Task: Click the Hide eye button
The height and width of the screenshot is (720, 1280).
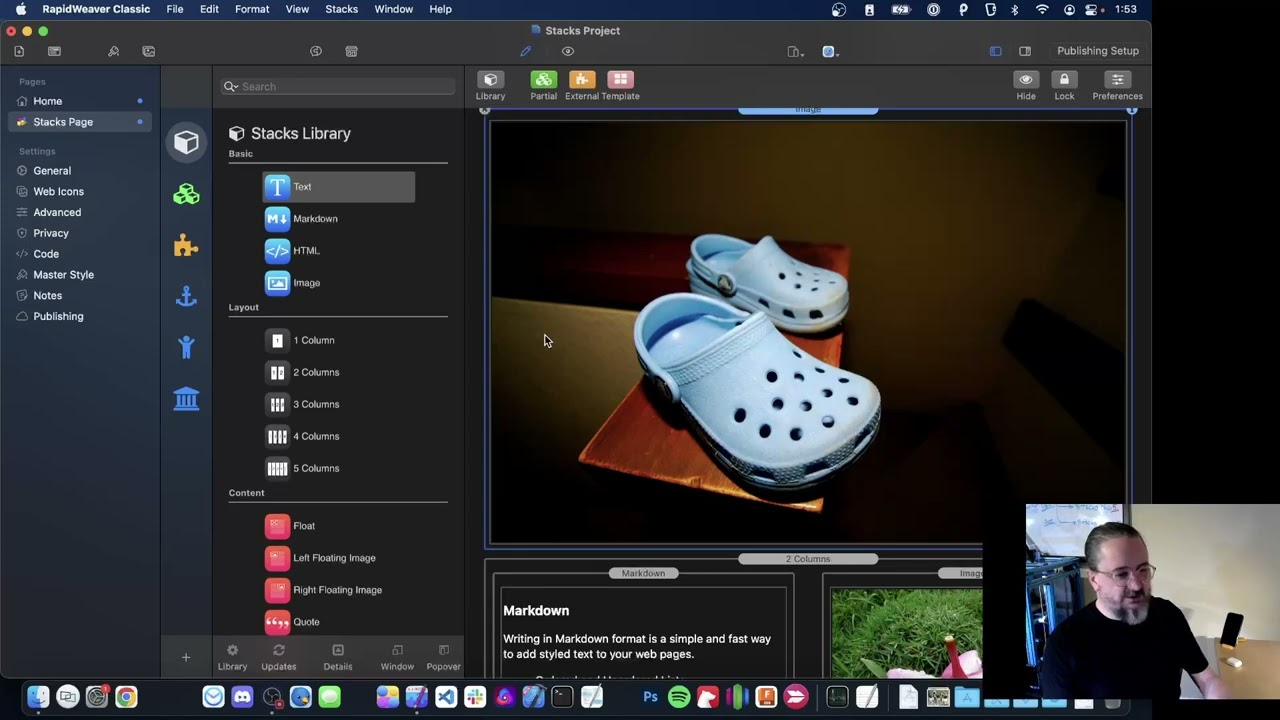Action: click(x=1026, y=86)
